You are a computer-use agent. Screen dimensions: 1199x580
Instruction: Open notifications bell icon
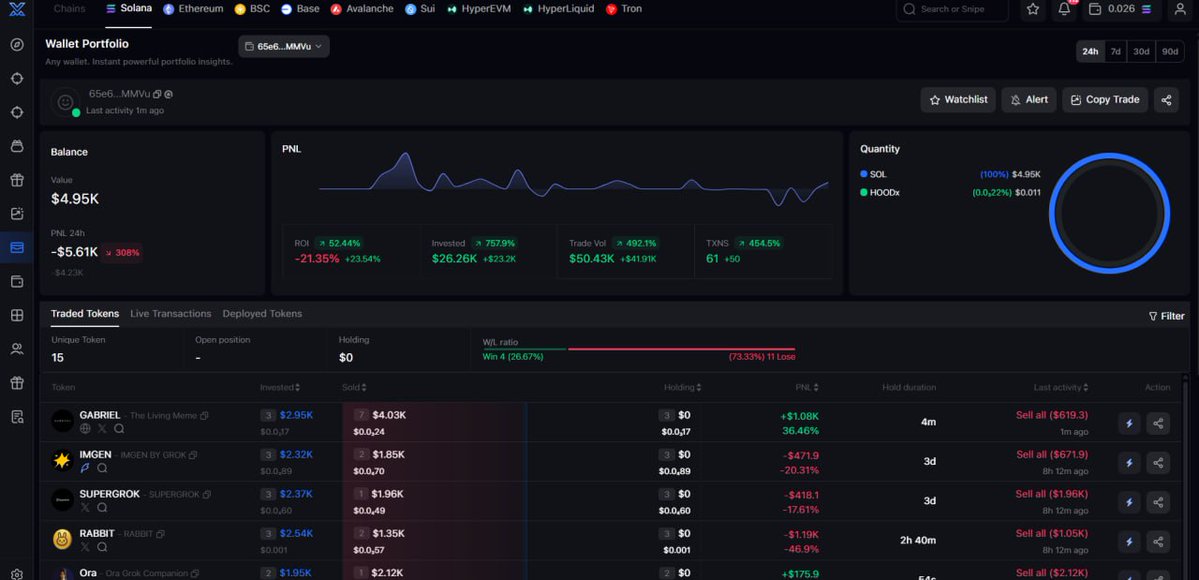point(1064,9)
